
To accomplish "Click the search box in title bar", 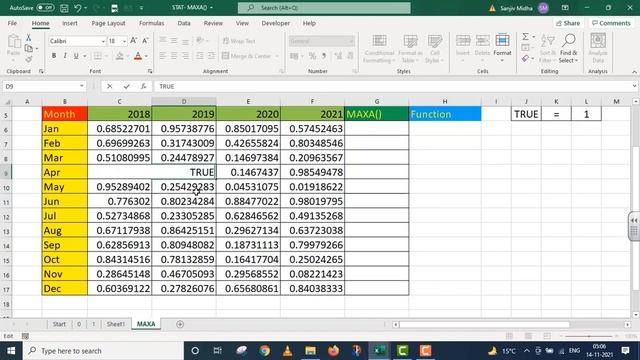I will coord(324,8).
